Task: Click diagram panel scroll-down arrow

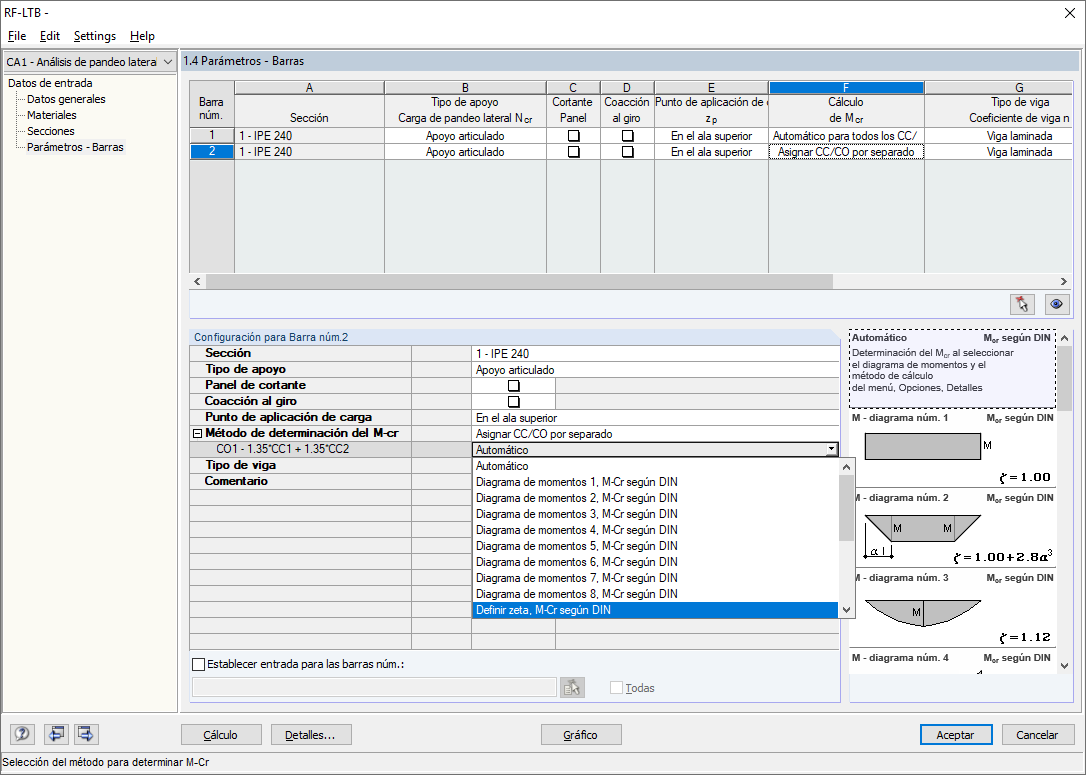Action: [x=1065, y=666]
